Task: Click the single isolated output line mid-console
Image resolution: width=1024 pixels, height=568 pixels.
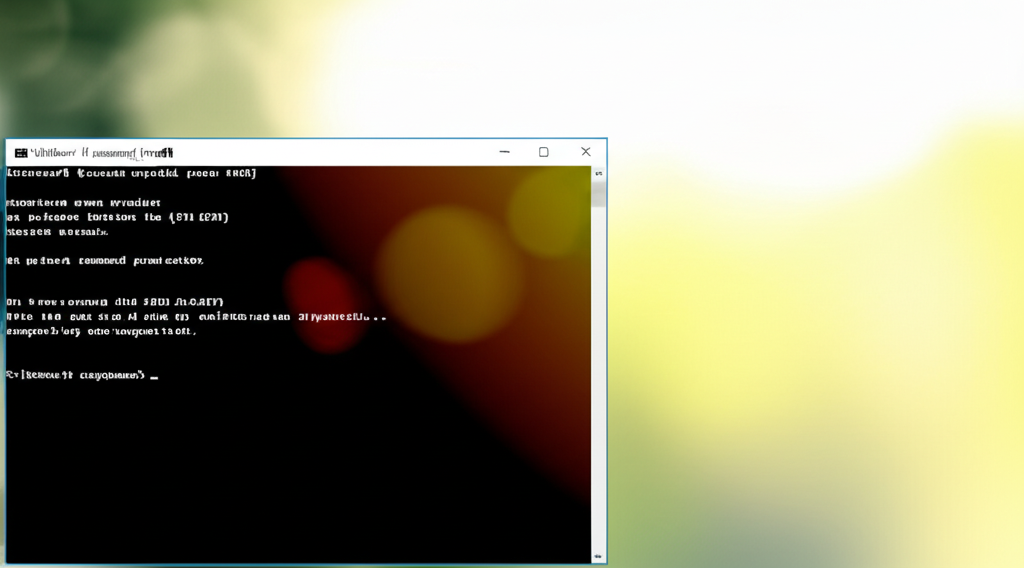Action: (x=105, y=260)
